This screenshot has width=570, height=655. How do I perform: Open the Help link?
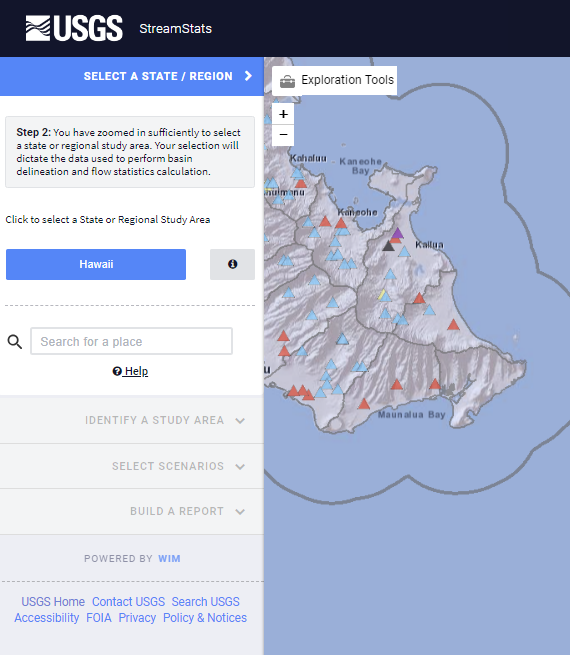(130, 371)
